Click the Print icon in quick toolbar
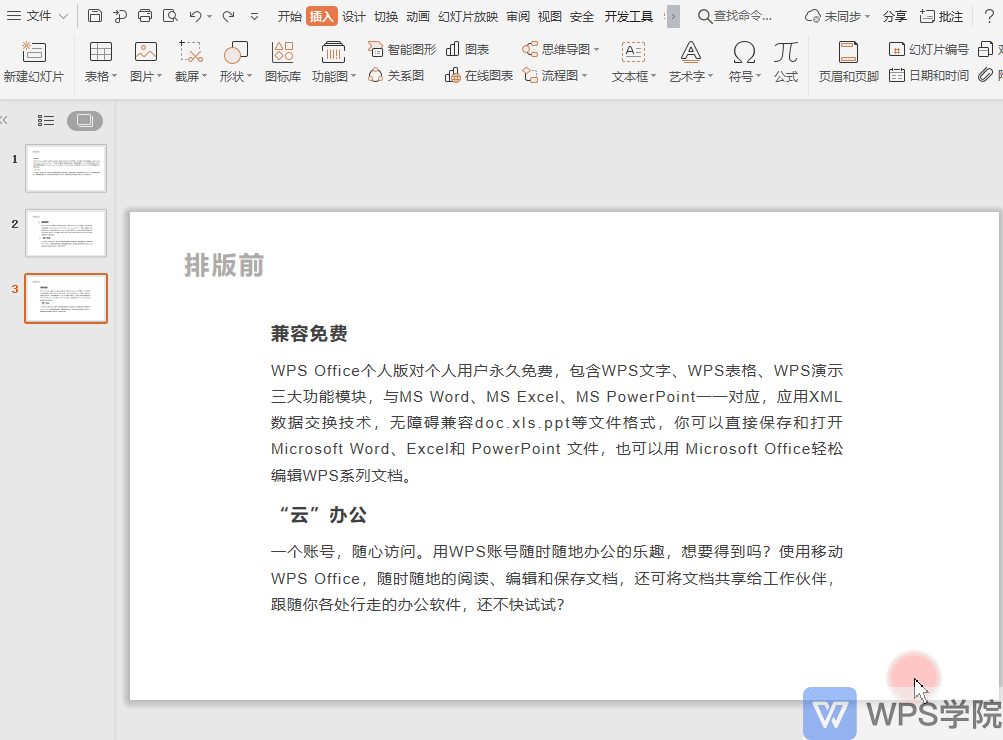 click(x=145, y=16)
